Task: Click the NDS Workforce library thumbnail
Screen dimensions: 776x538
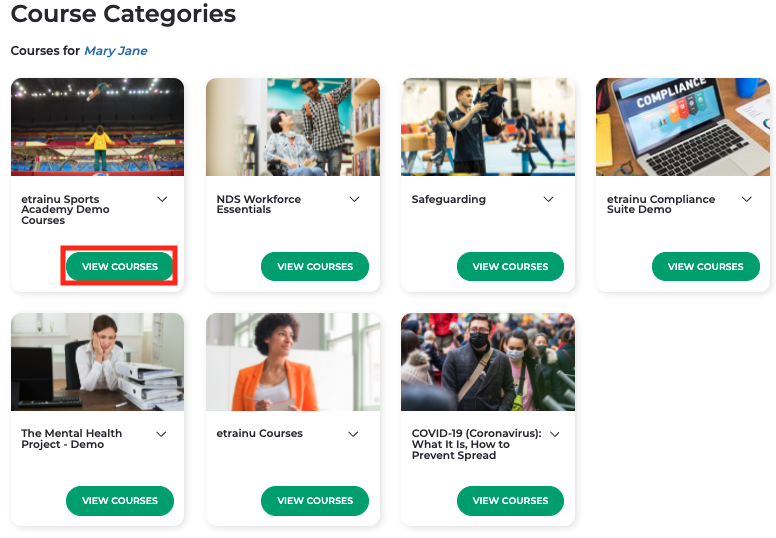Action: point(293,127)
